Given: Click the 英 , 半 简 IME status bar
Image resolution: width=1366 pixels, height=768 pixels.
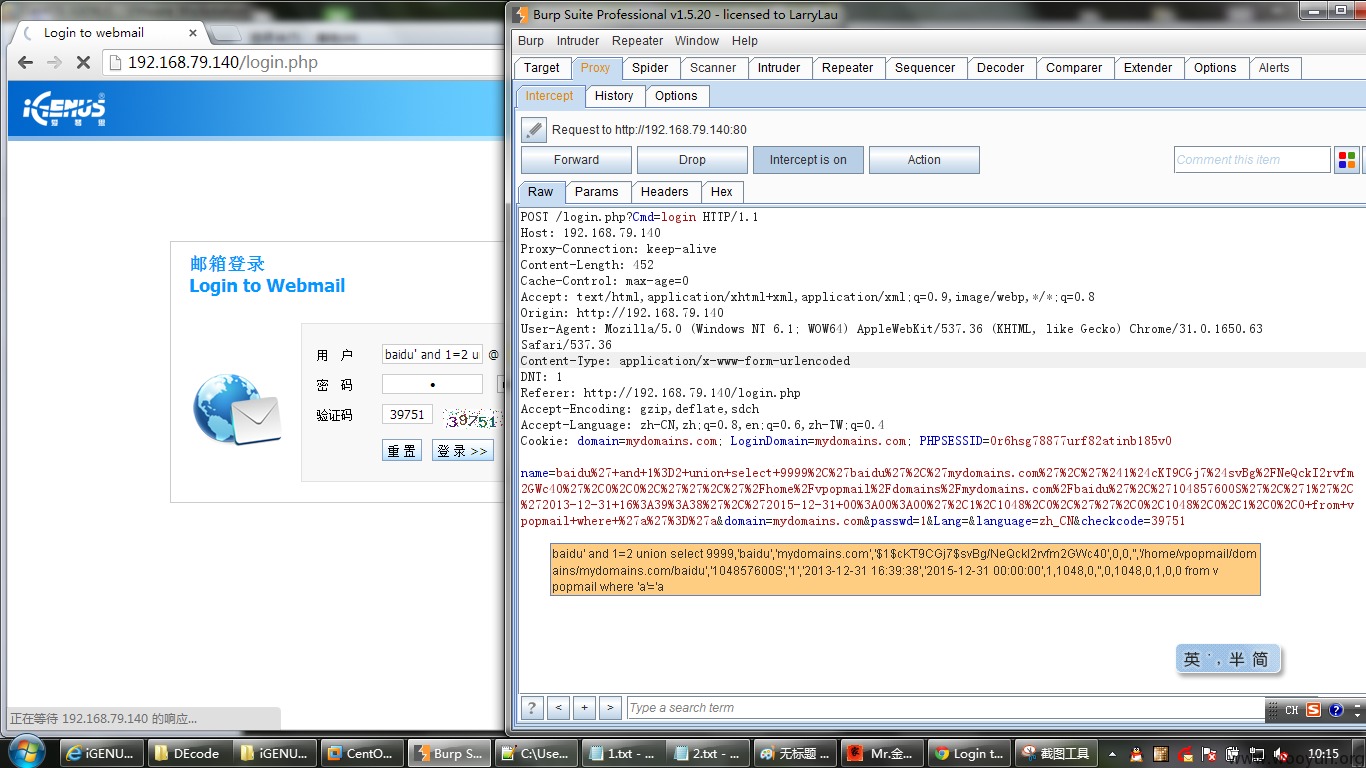Looking at the screenshot, I should tap(1228, 659).
